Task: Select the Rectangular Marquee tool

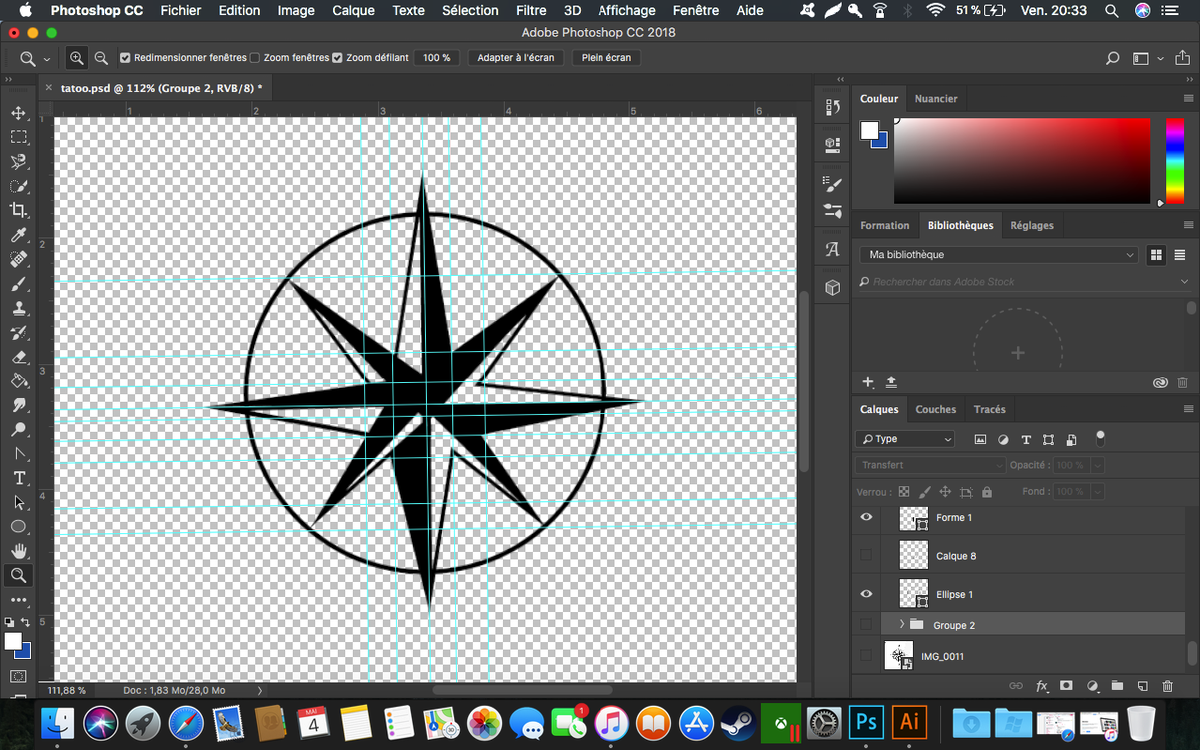Action: click(x=18, y=137)
